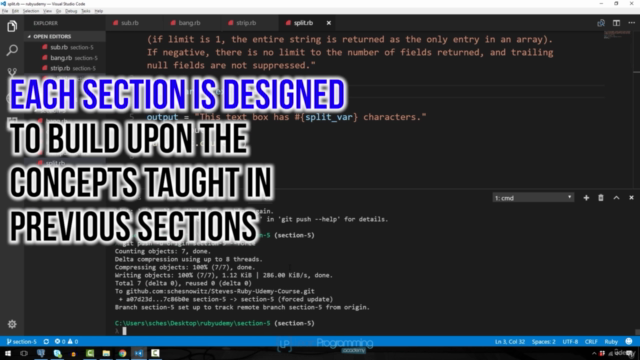Image resolution: width=640 pixels, height=360 pixels.
Task: Click the editor minimap
Action: click(618, 35)
